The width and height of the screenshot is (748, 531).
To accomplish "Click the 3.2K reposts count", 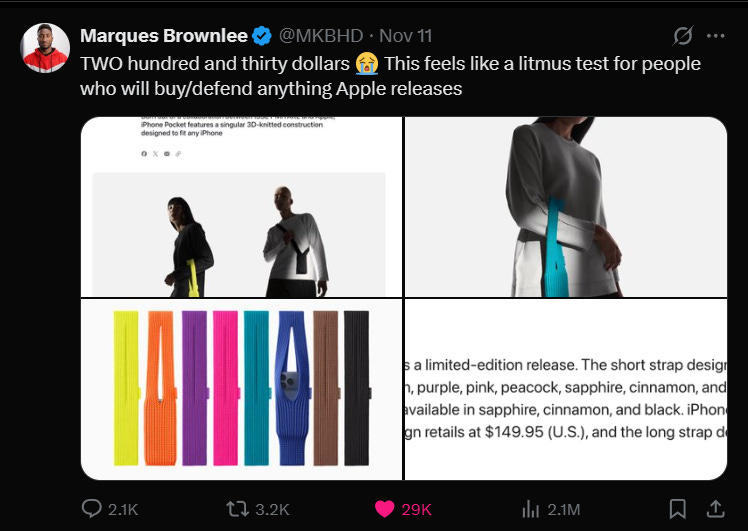I will pos(272,510).
